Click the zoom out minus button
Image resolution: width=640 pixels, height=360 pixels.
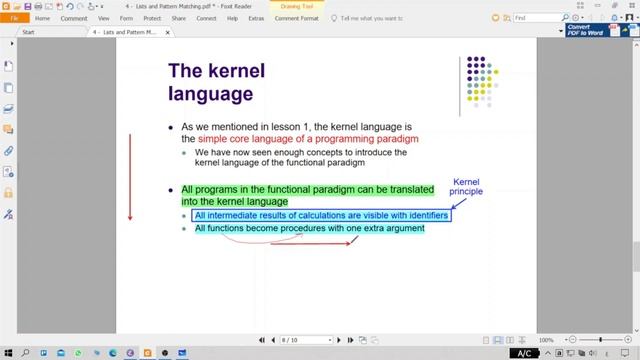click(572, 340)
